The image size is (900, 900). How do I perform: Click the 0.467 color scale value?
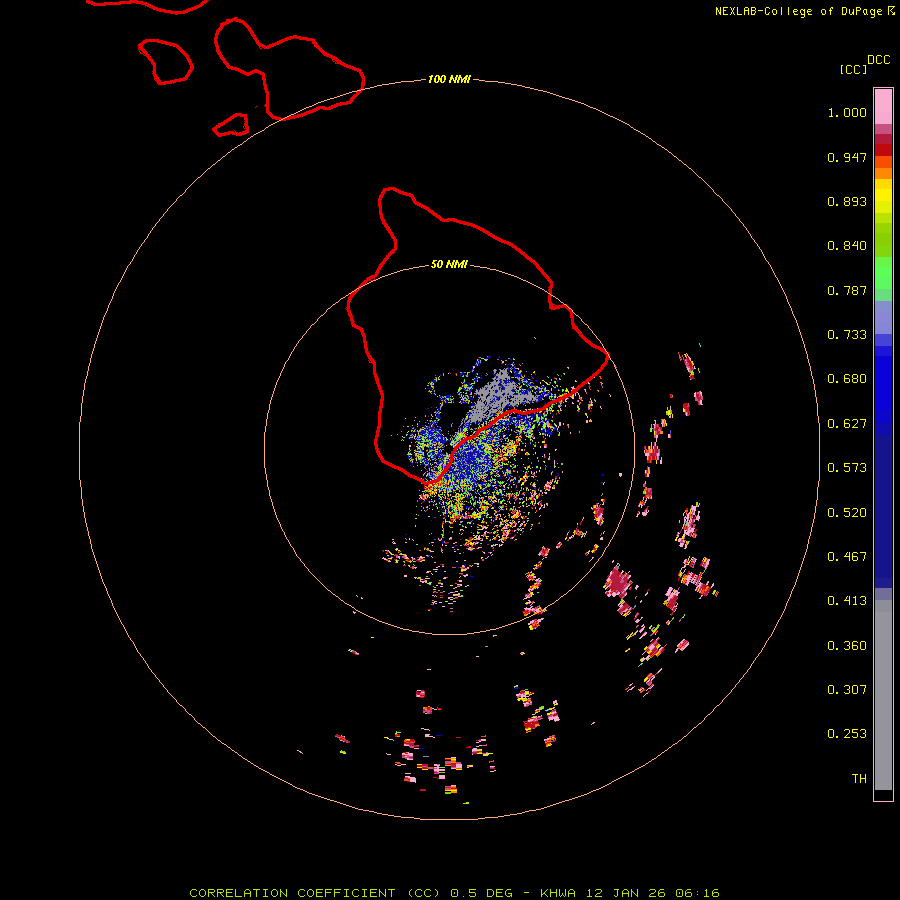point(847,557)
